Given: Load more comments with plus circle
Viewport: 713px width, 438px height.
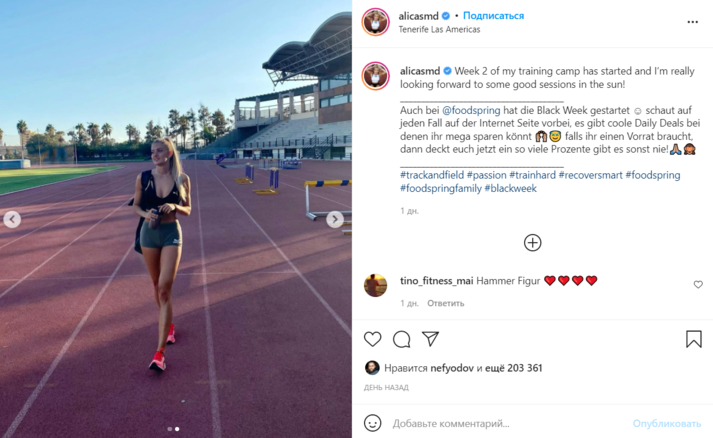Looking at the screenshot, I should click(x=532, y=242).
